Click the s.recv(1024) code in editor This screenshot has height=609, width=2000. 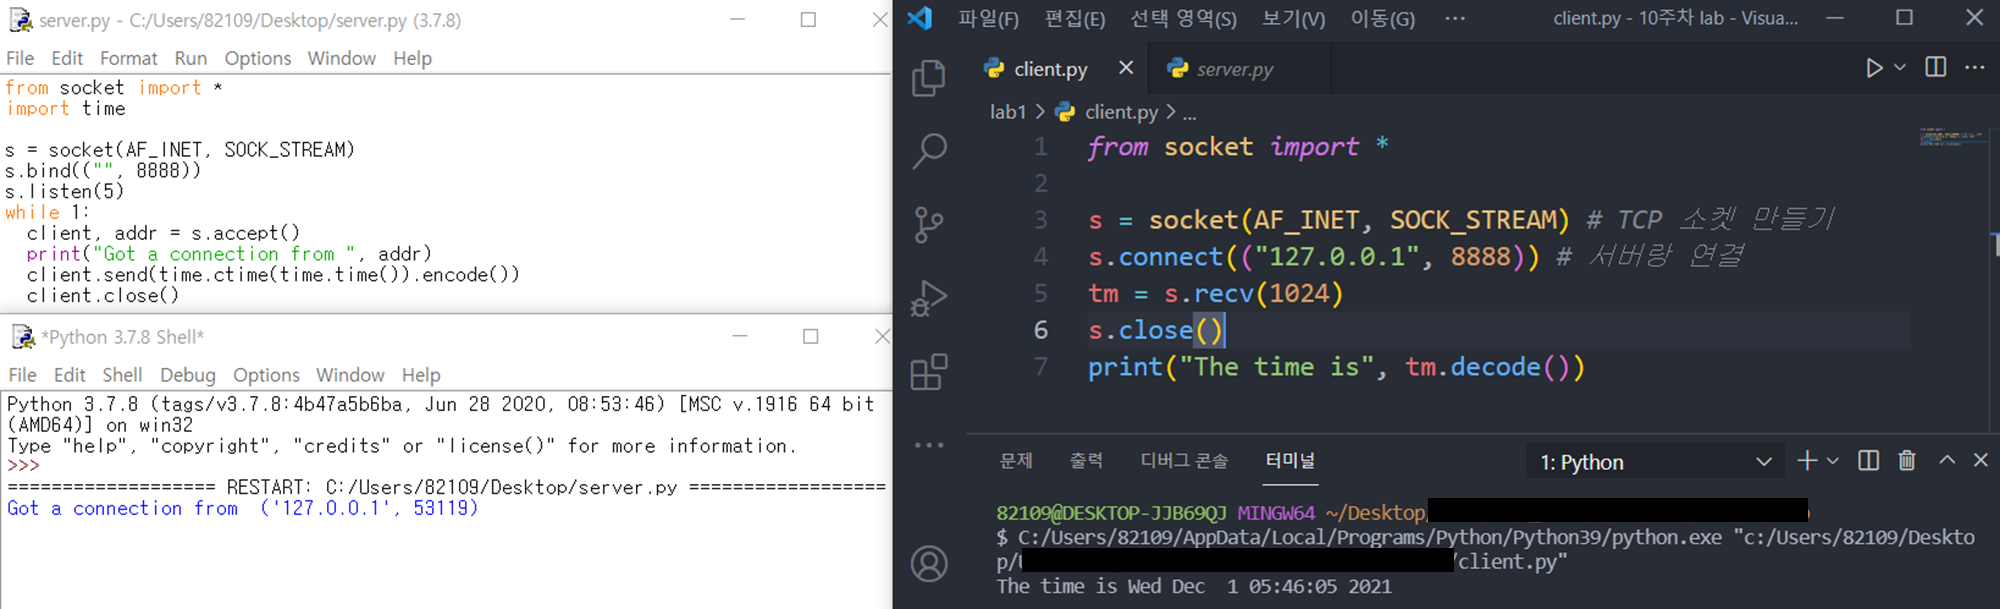(x=1253, y=293)
